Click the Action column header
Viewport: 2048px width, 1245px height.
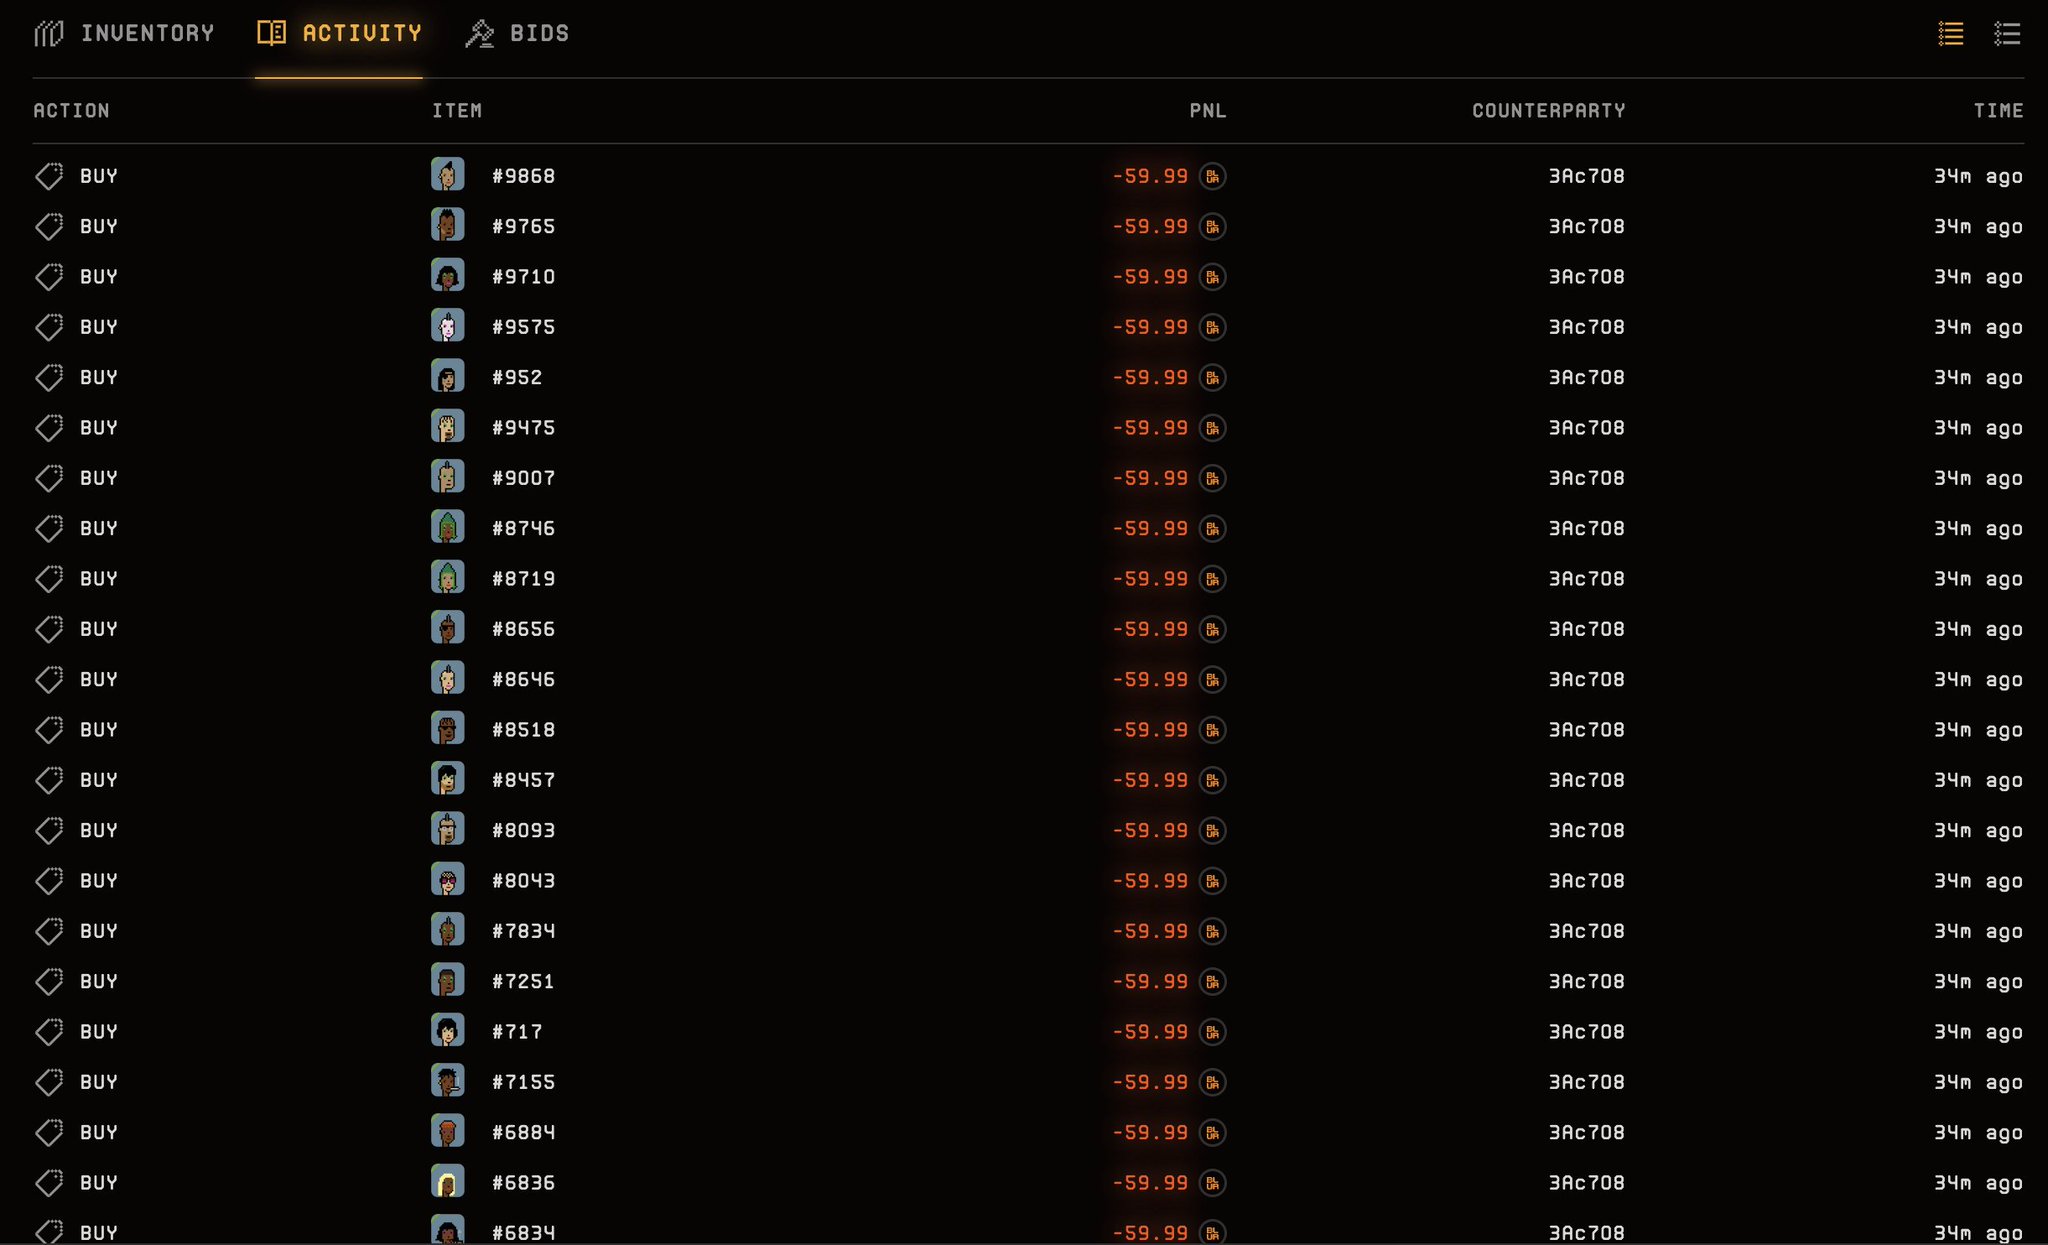click(x=71, y=110)
